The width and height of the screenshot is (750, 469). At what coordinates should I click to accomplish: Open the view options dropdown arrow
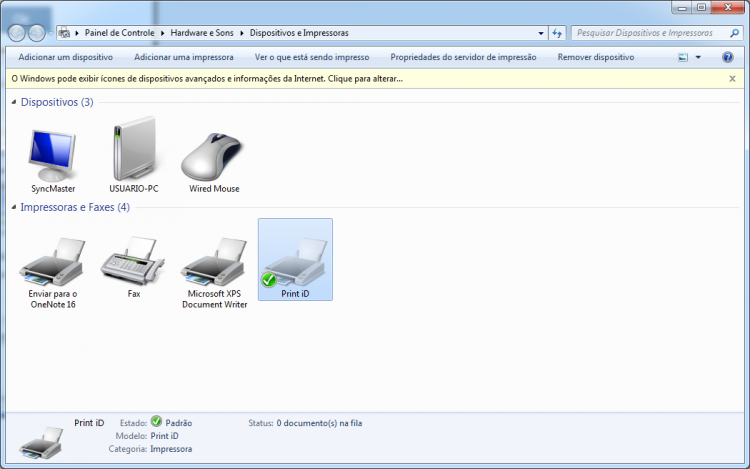[x=698, y=57]
